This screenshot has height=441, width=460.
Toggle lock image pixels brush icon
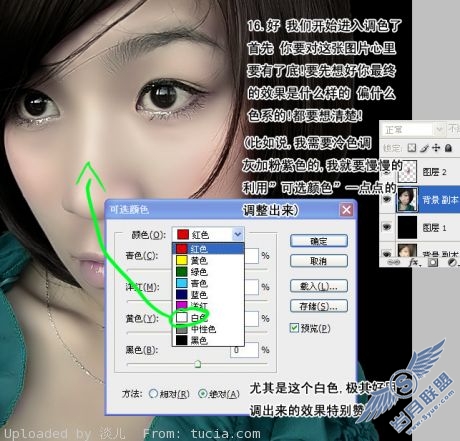click(424, 148)
